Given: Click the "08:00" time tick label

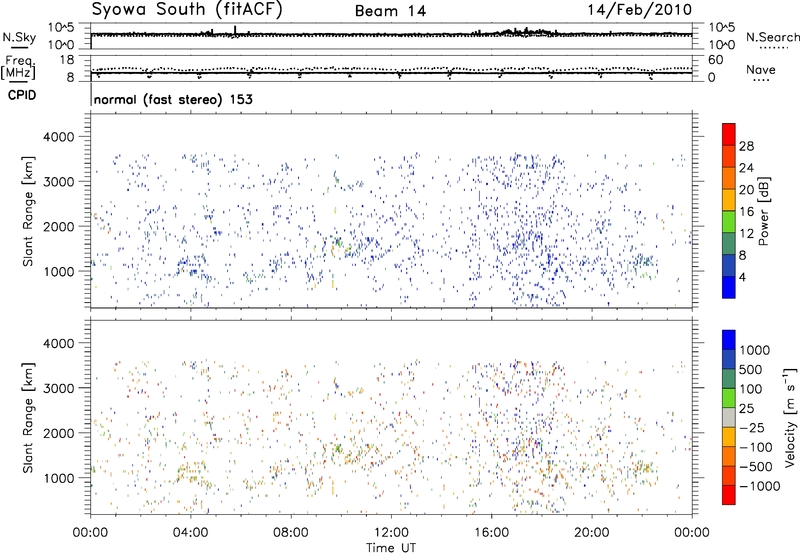Looking at the screenshot, I should point(290,533).
